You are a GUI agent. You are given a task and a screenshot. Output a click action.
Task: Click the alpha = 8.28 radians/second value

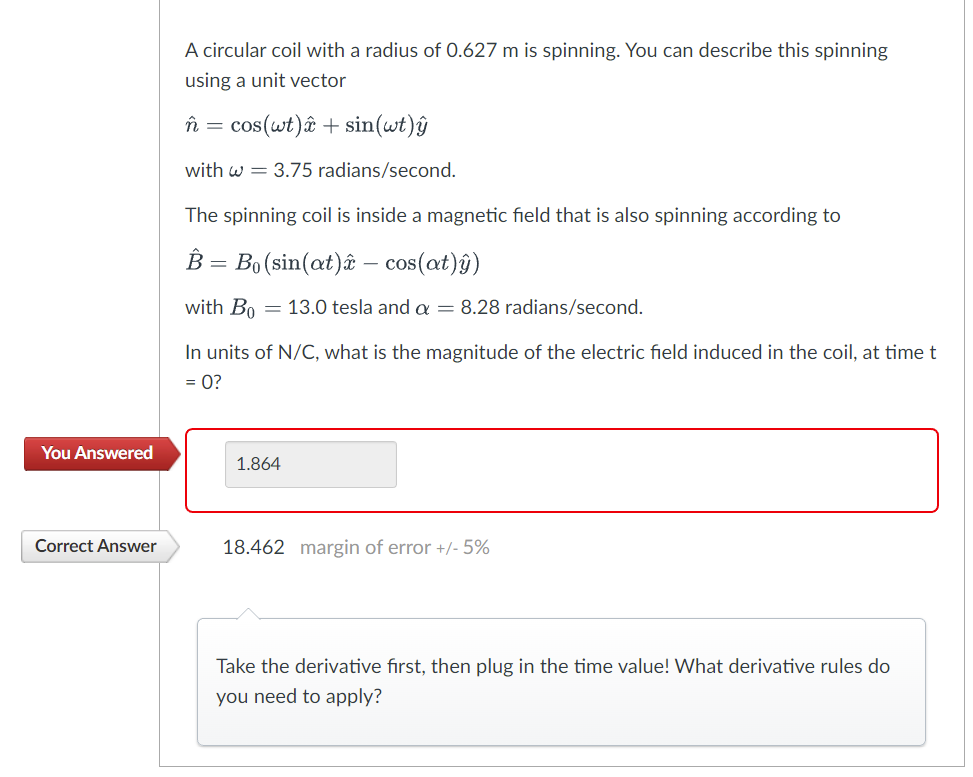click(x=530, y=307)
